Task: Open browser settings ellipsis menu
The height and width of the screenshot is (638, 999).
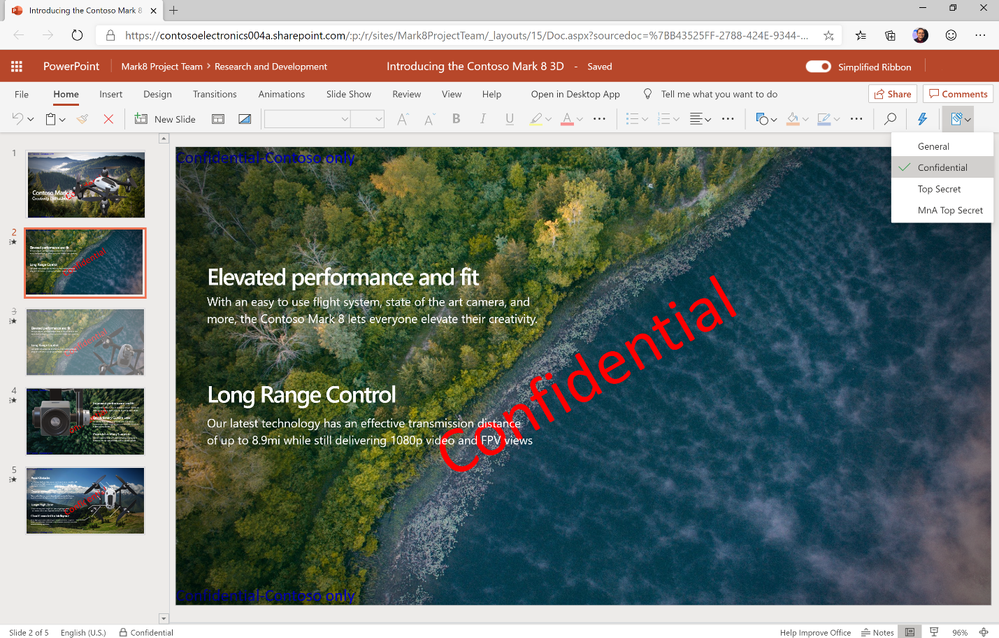Action: [980, 36]
